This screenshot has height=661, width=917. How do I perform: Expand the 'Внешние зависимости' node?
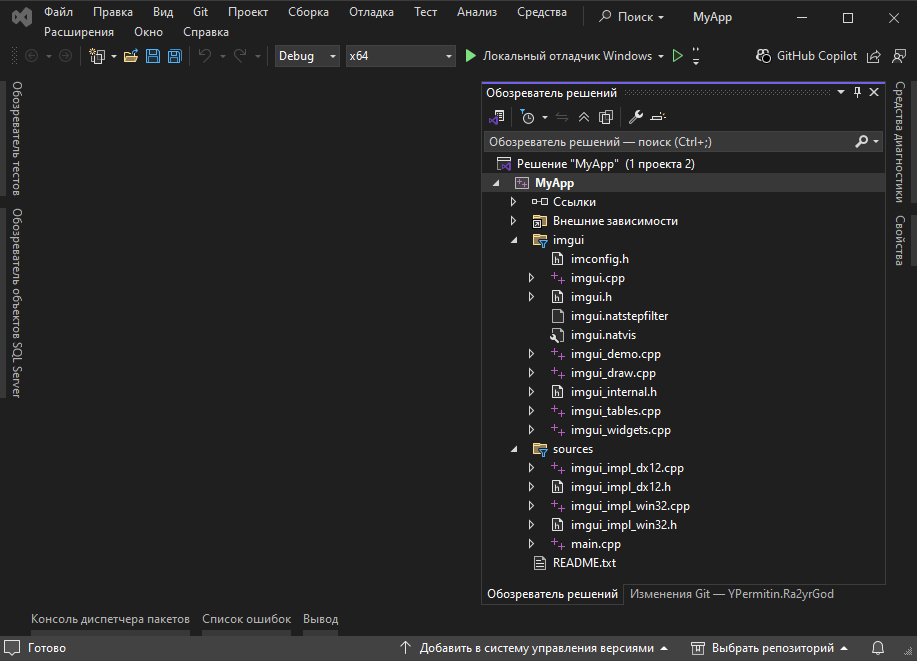coord(513,221)
